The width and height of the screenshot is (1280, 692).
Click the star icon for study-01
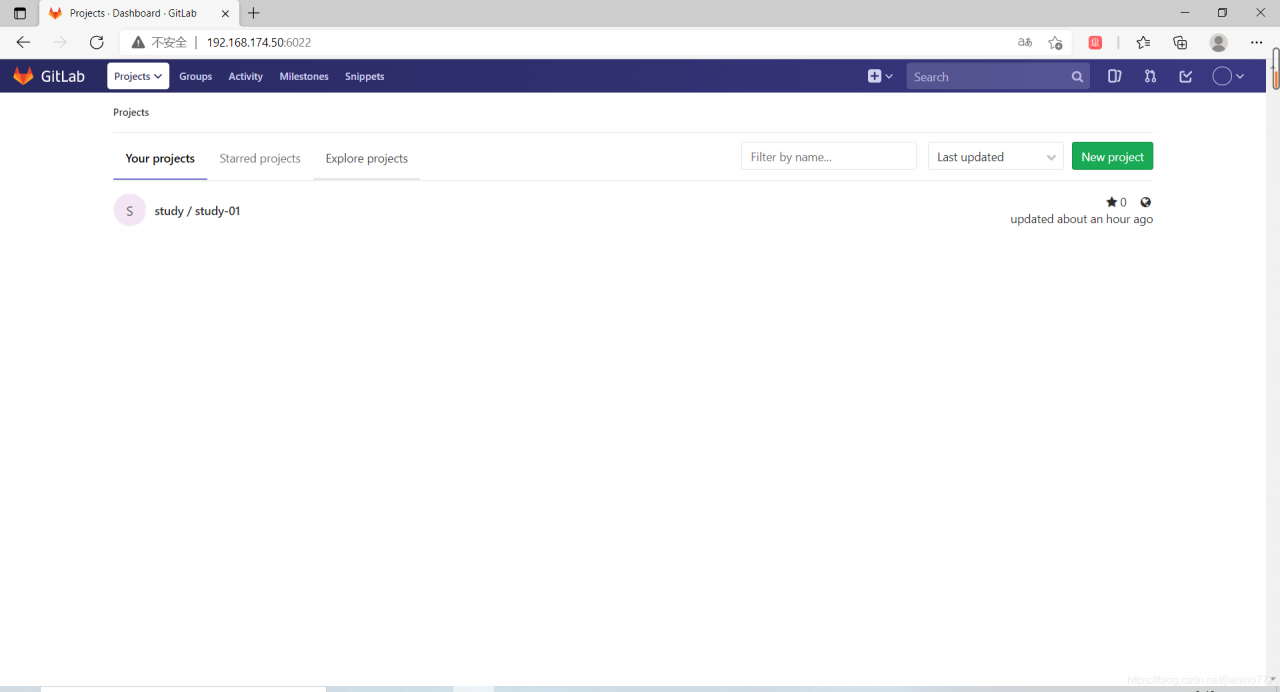click(1111, 202)
